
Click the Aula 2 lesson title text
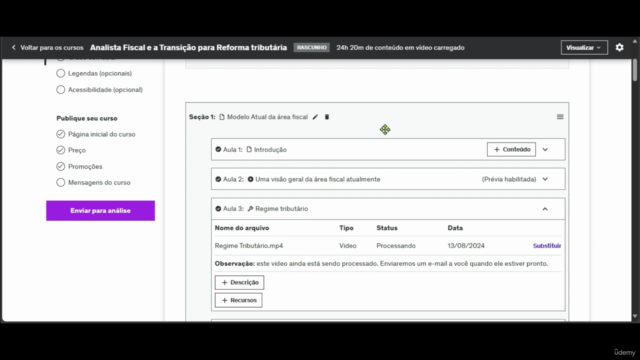coord(318,179)
